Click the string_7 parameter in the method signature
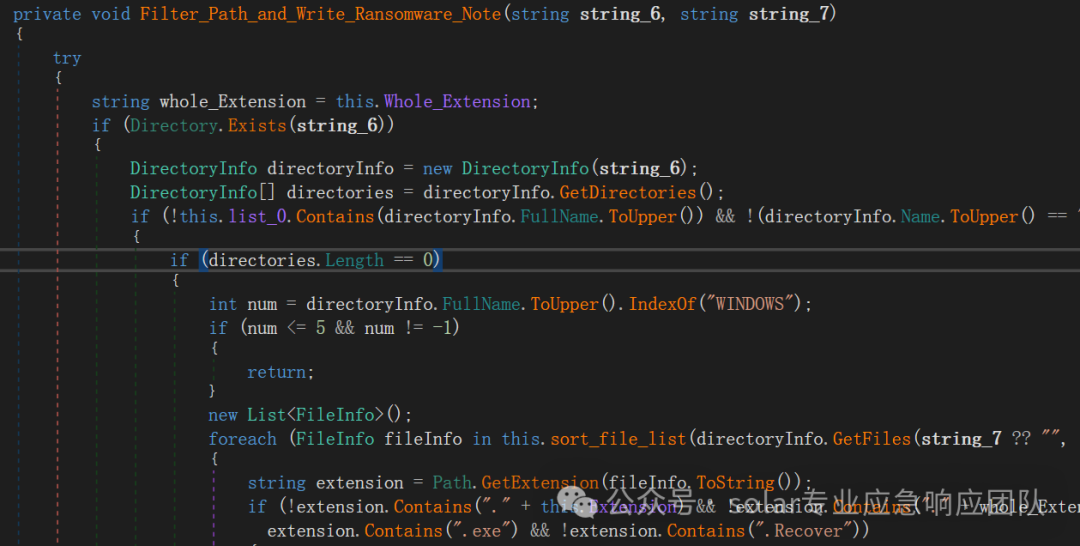 789,14
